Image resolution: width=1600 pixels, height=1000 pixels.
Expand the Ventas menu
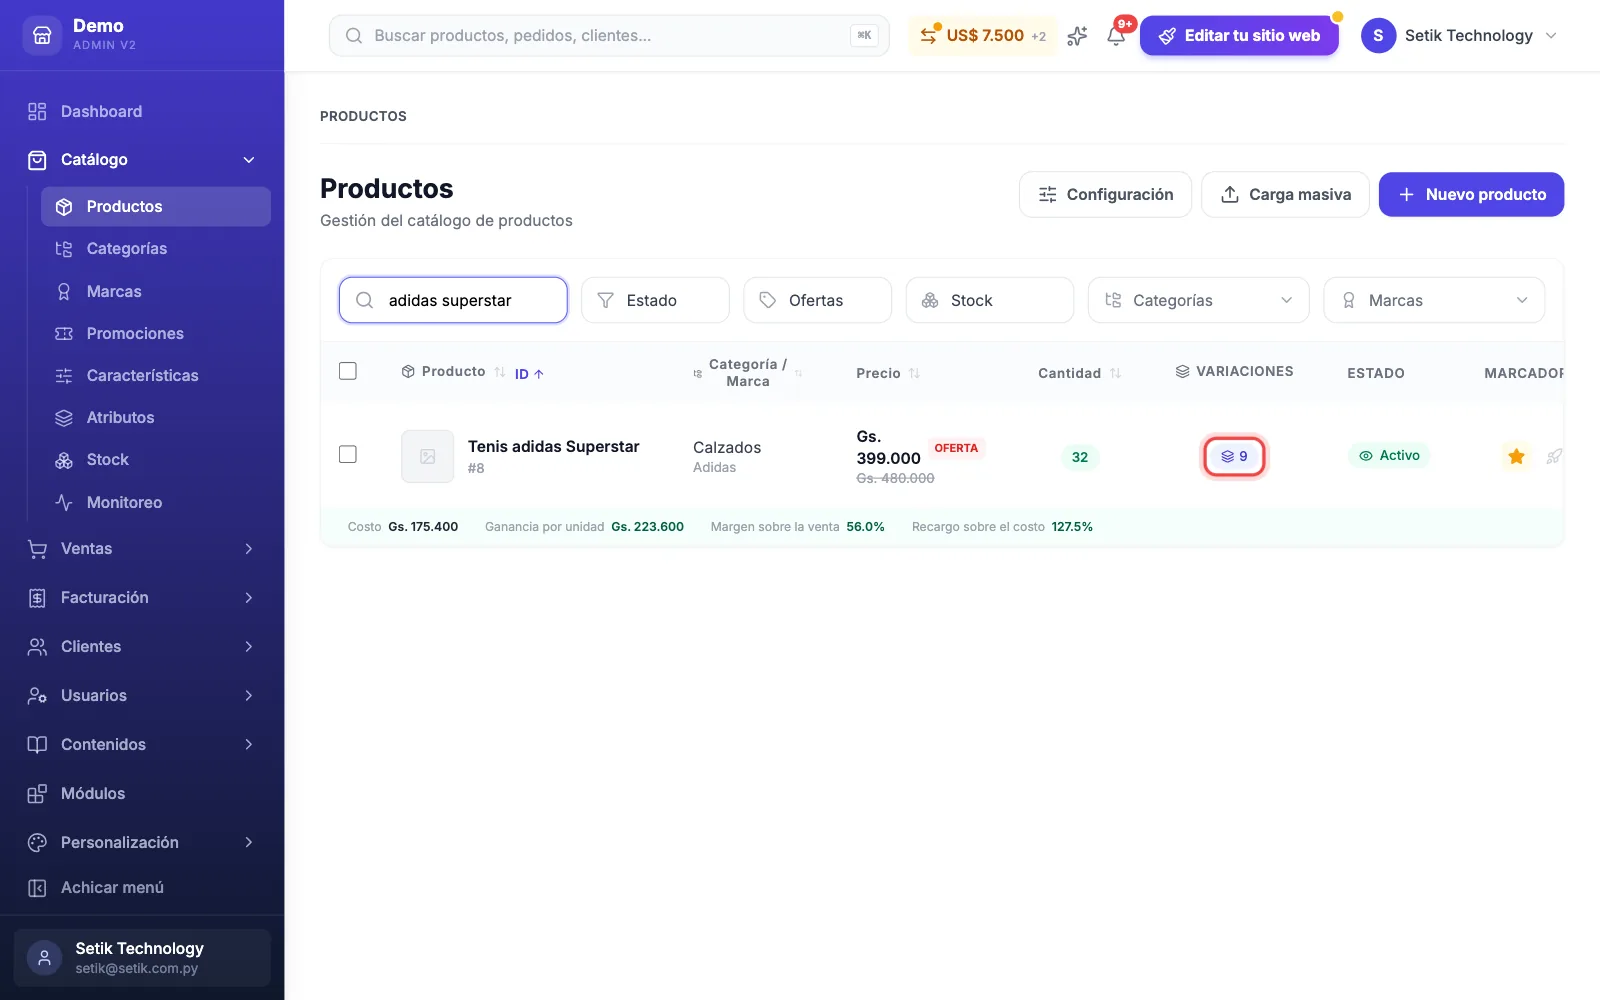click(142, 549)
